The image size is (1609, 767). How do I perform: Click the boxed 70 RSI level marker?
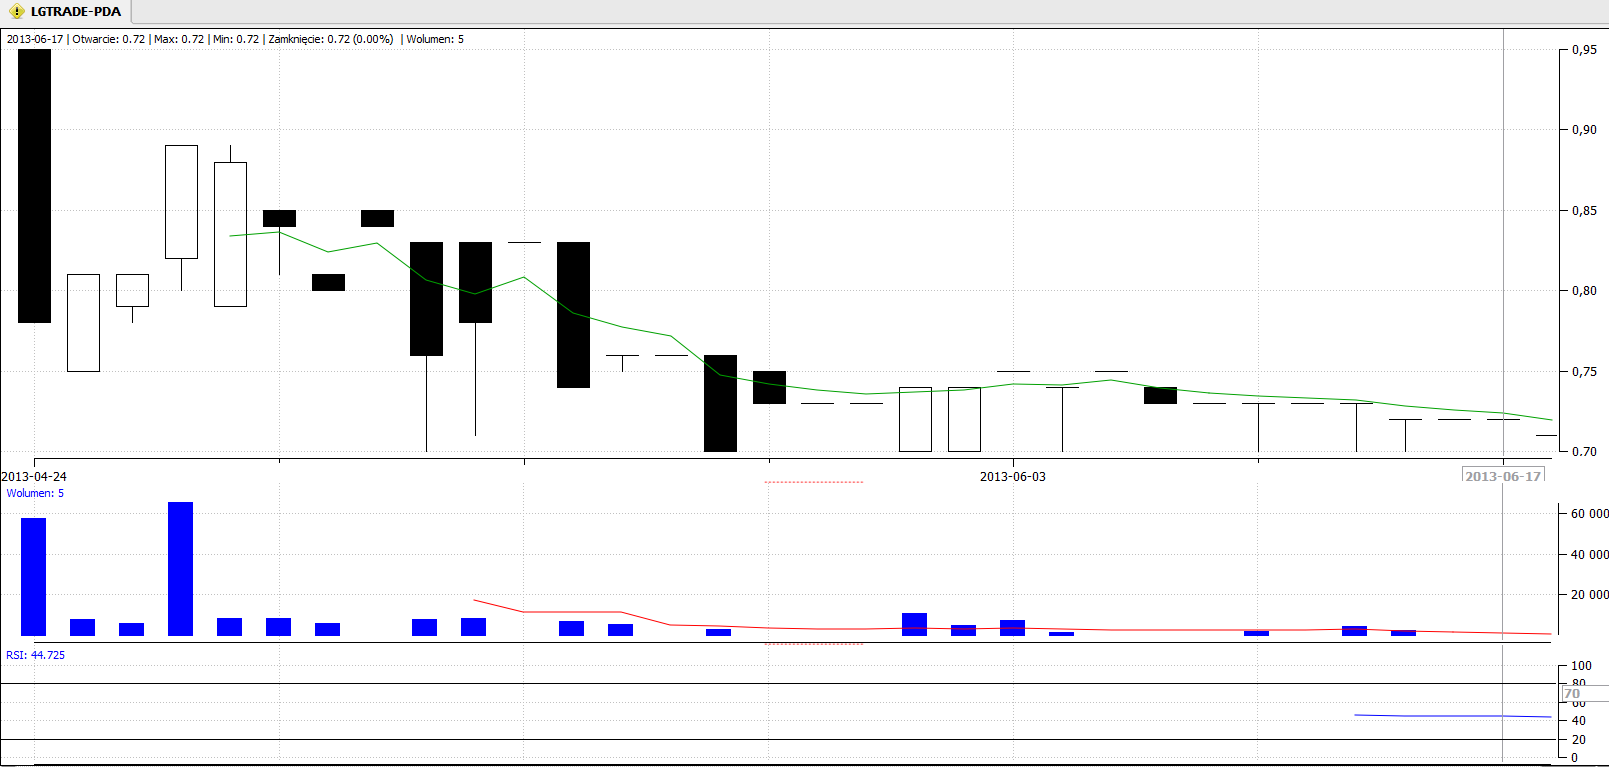[x=1573, y=693]
